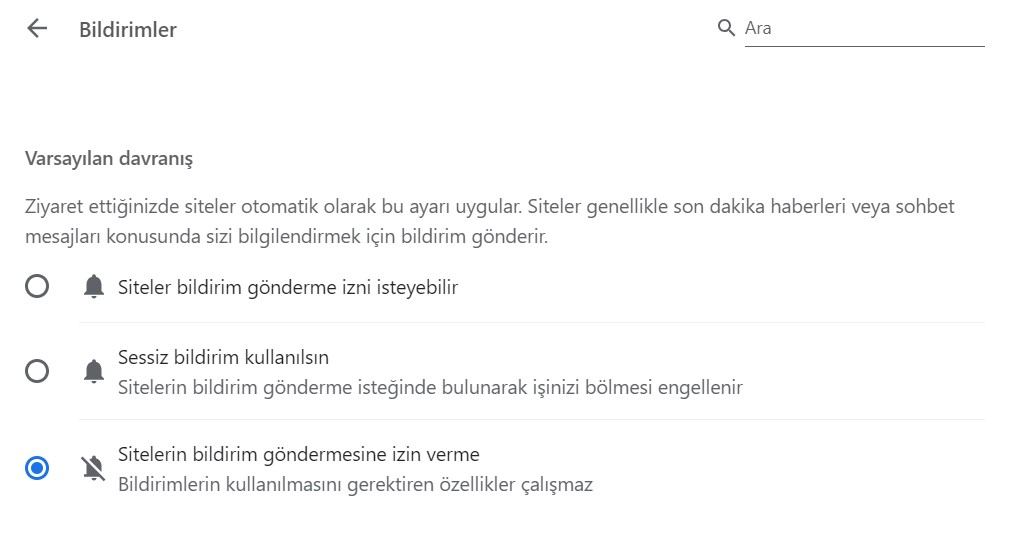This screenshot has width=1010, height=533.
Task: Click bell icon beside 'Siteler bildirim gönderme izni'
Action: (x=93, y=286)
